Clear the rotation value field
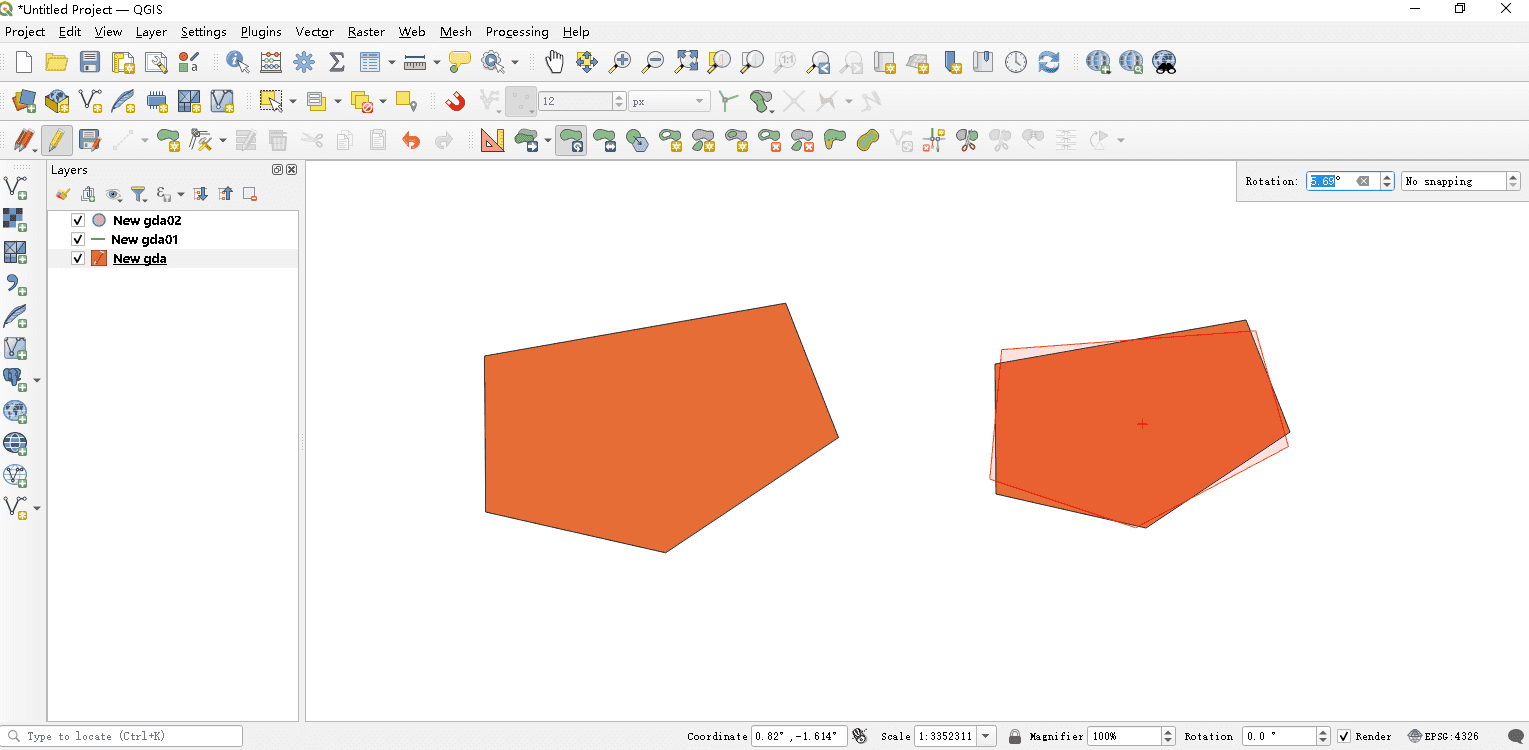 [1362, 181]
